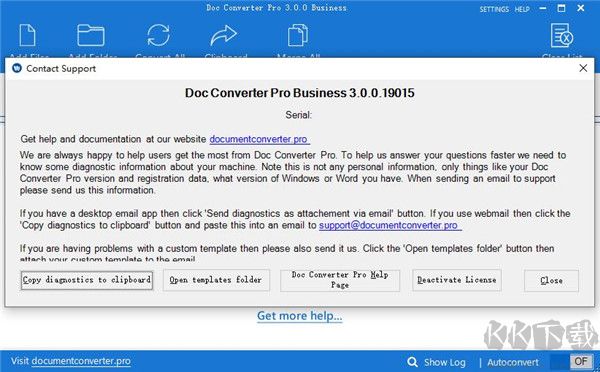Click the Clear List icon
The height and width of the screenshot is (372, 600).
(x=562, y=35)
